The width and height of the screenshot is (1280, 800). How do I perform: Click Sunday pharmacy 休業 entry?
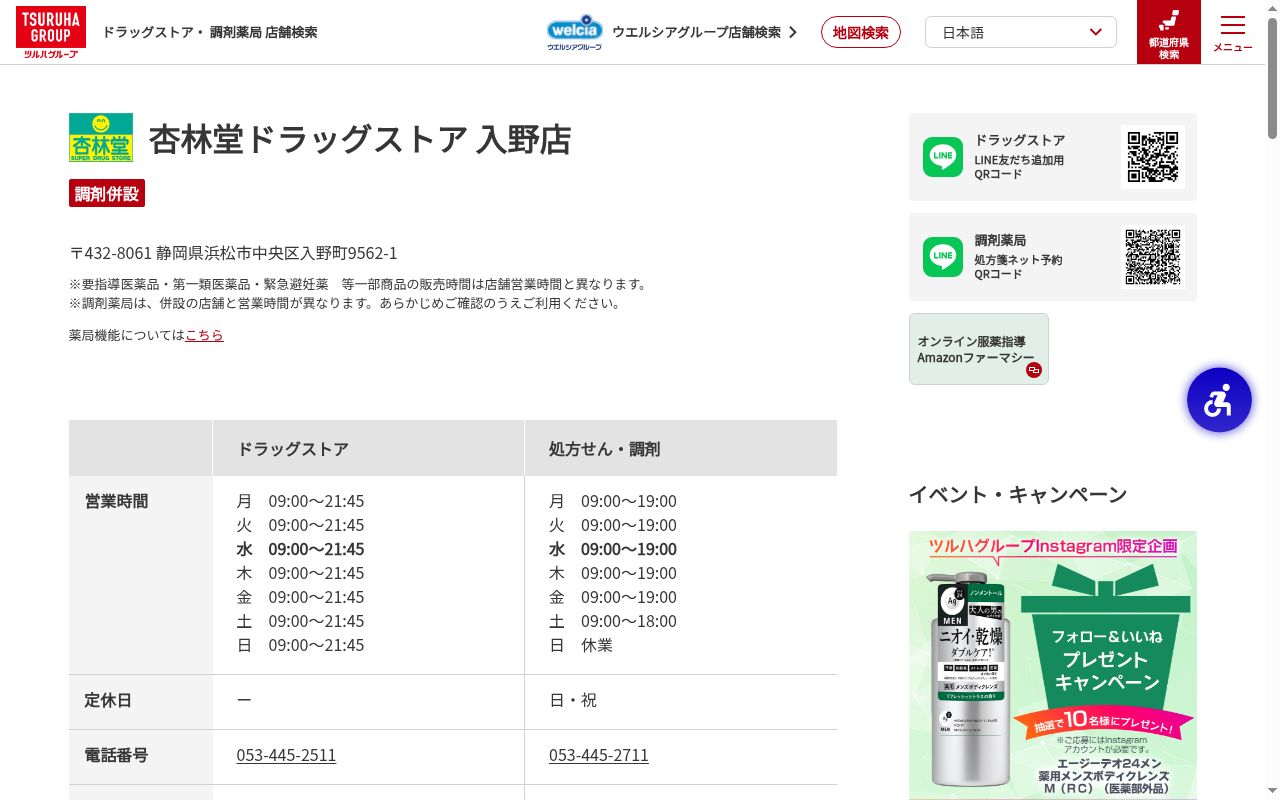pos(597,645)
